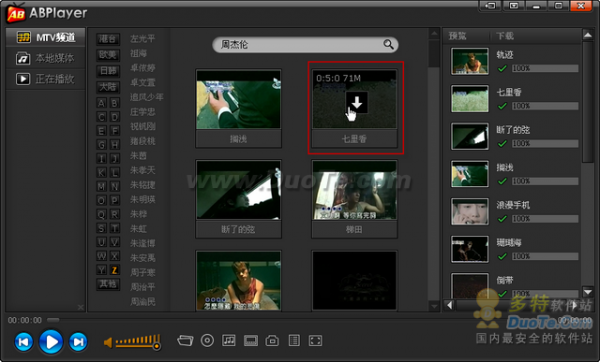The width and height of the screenshot is (600, 362).
Task: Enter fullscreen mode icon
Action: [x=315, y=340]
